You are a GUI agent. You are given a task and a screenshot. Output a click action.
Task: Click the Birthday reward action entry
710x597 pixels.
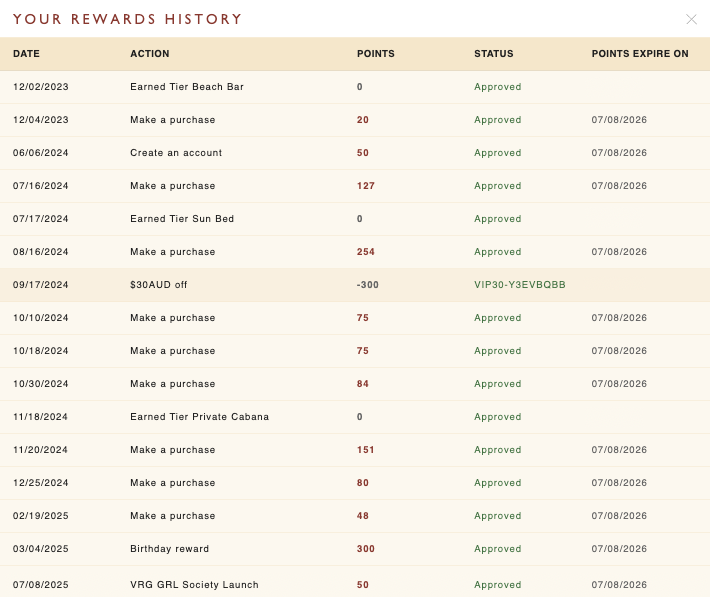[x=169, y=549]
